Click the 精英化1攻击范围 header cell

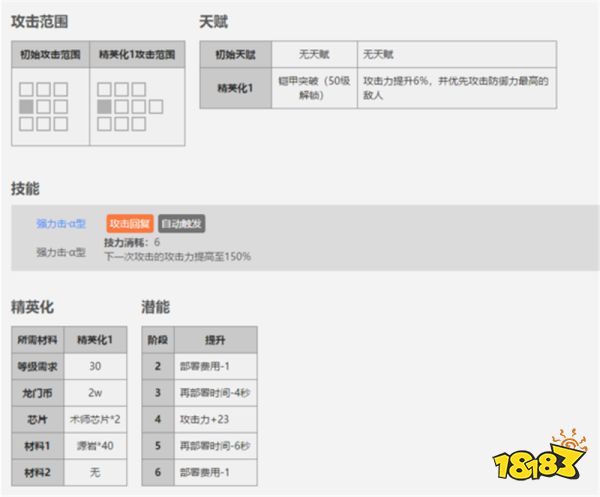pos(138,54)
